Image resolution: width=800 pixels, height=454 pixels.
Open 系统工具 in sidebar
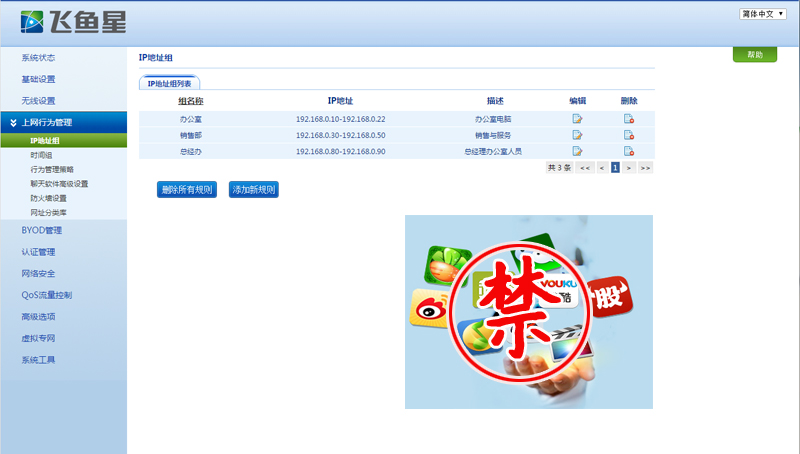click(x=38, y=360)
